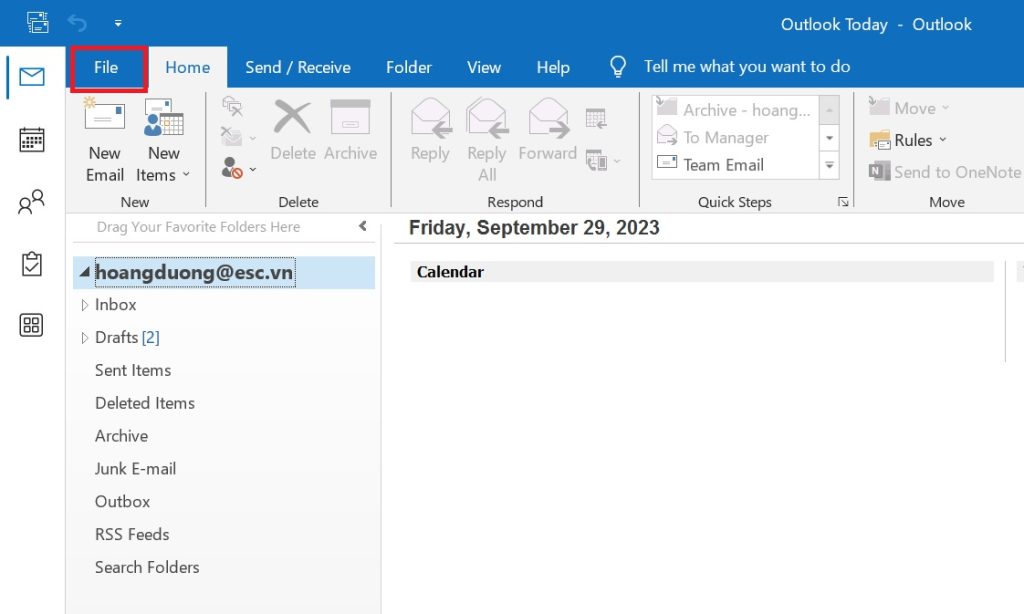This screenshot has height=614, width=1024.
Task: Open the Rules dropdown
Action: pos(908,140)
